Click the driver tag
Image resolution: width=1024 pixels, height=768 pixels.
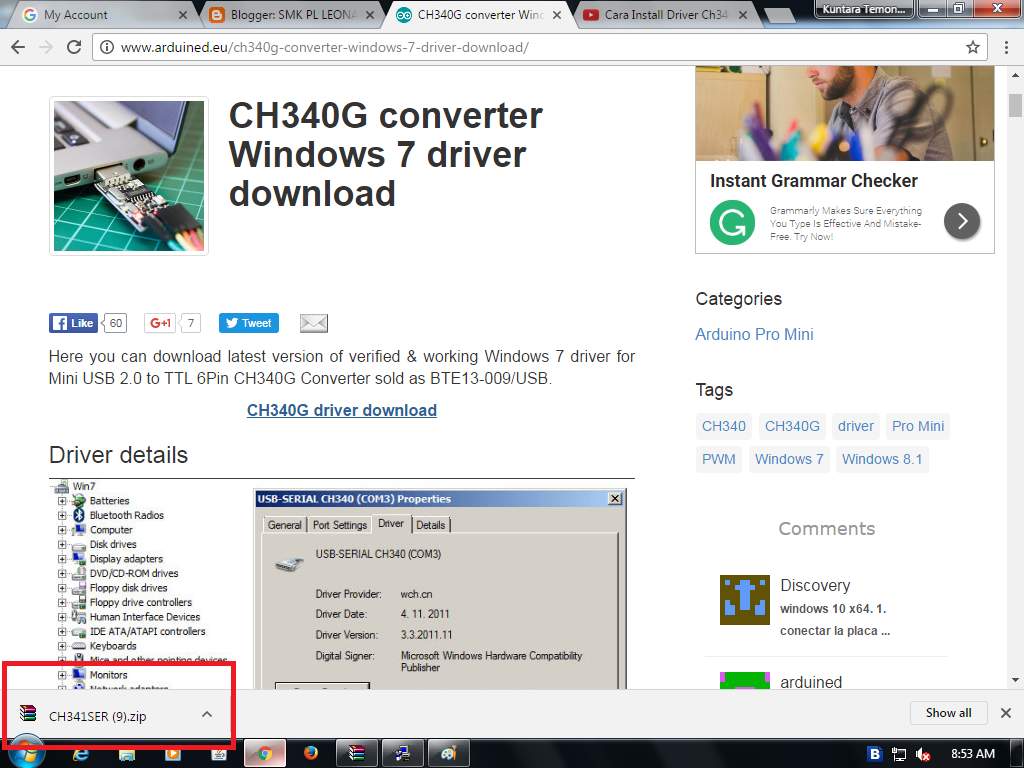856,426
